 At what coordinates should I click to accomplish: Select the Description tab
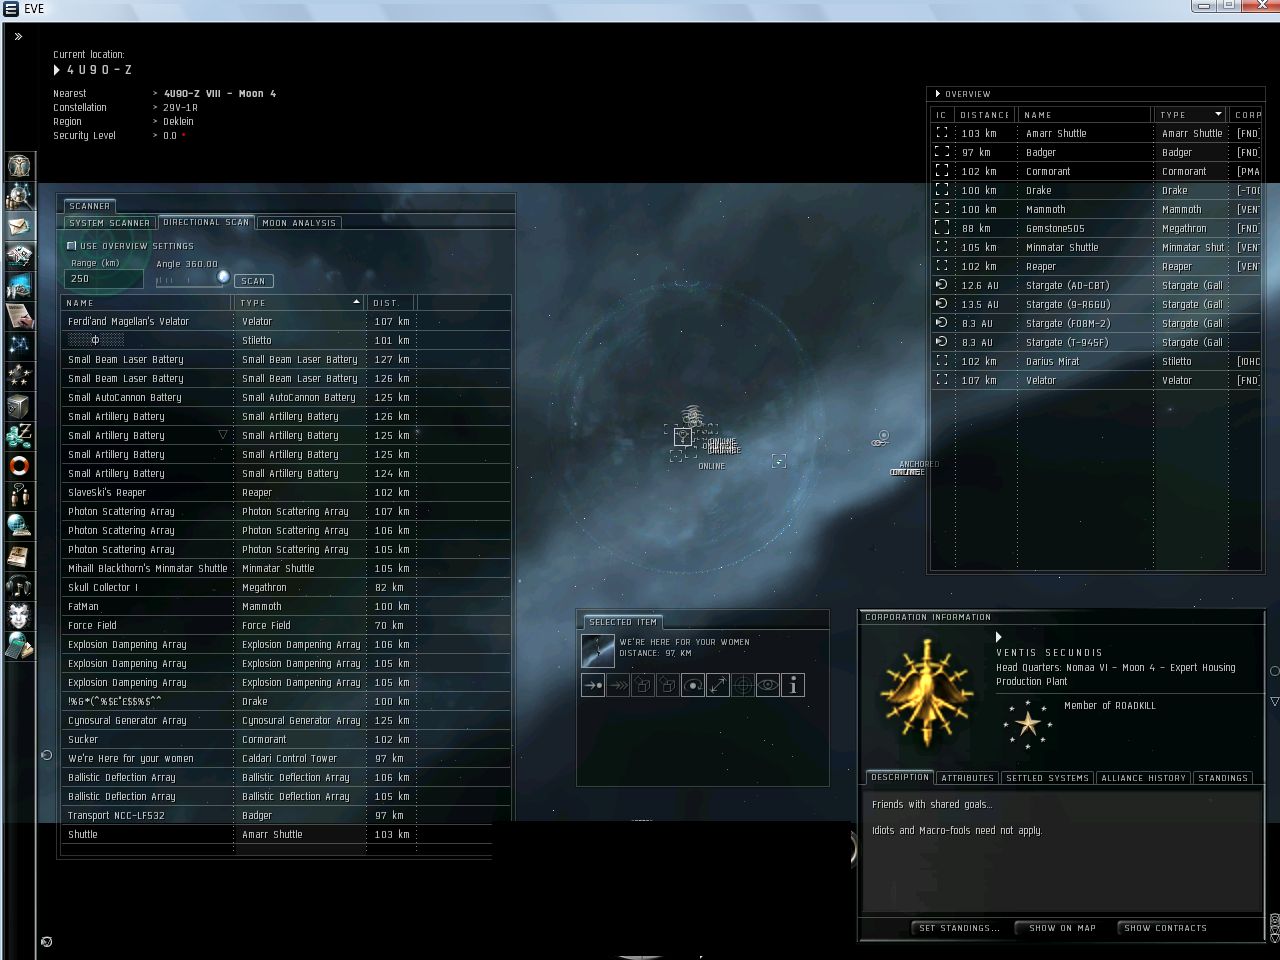(x=900, y=777)
